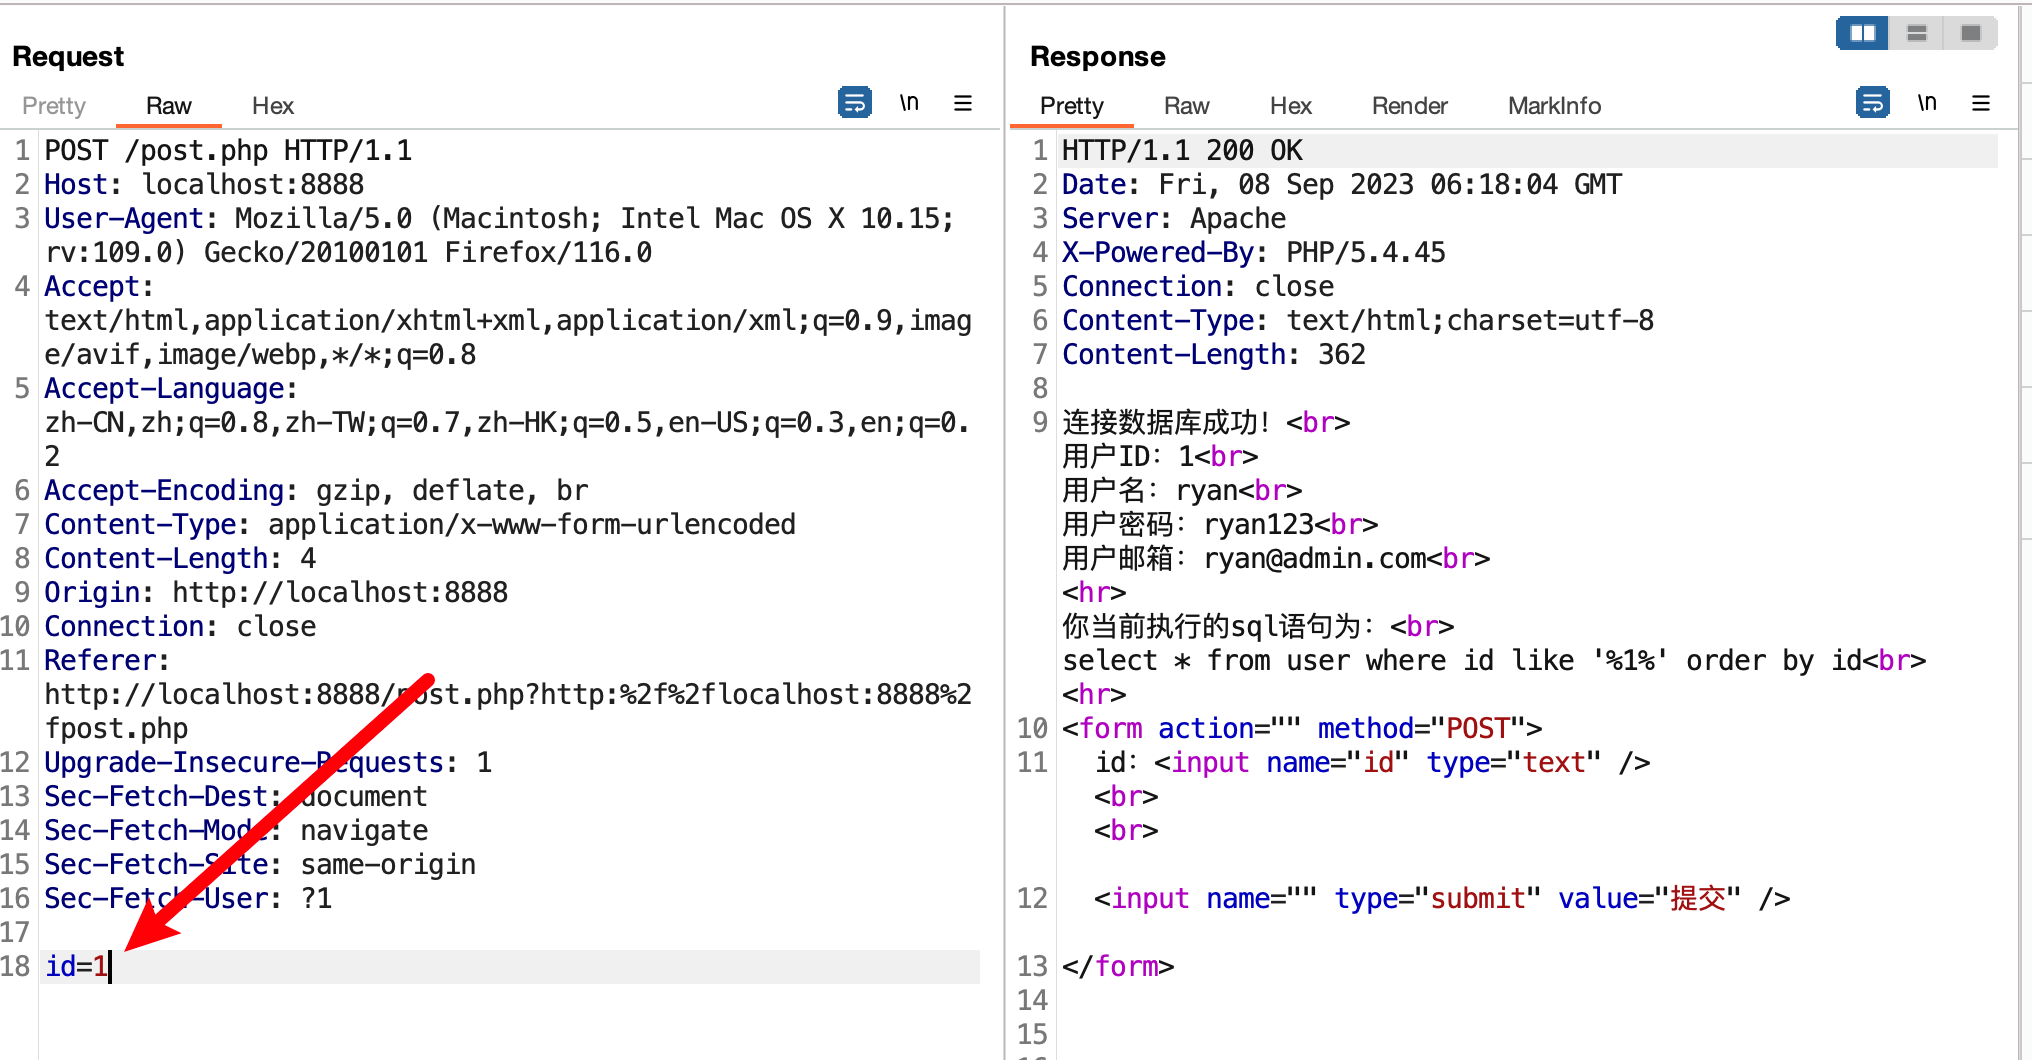Click Server: Apache response header
2032x1060 pixels.
point(1174,218)
